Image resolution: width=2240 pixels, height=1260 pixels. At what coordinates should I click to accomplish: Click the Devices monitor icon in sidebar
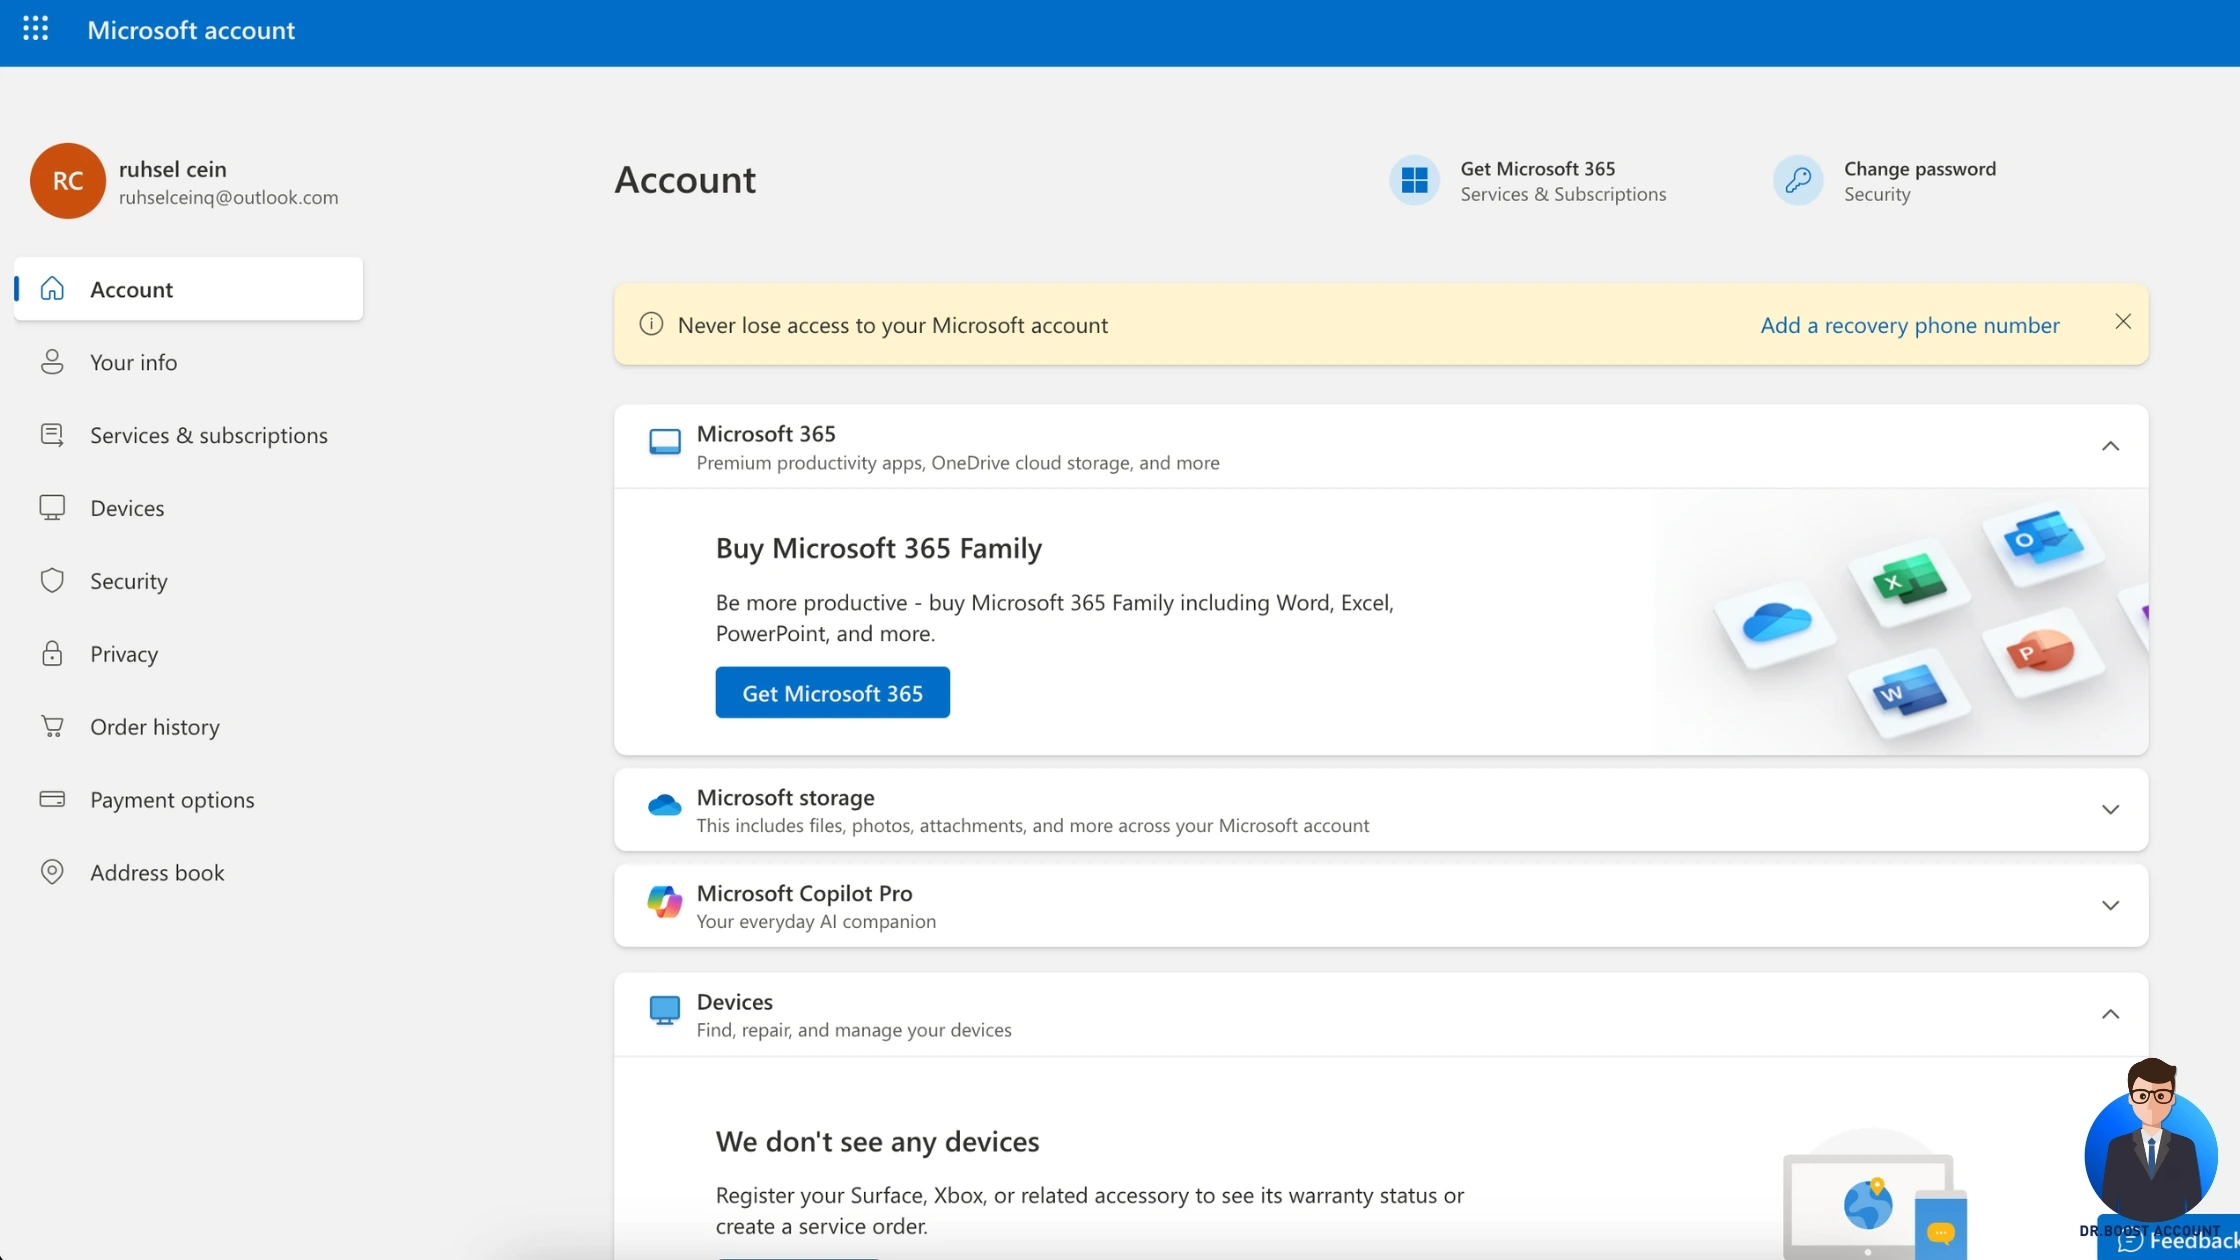coord(52,508)
